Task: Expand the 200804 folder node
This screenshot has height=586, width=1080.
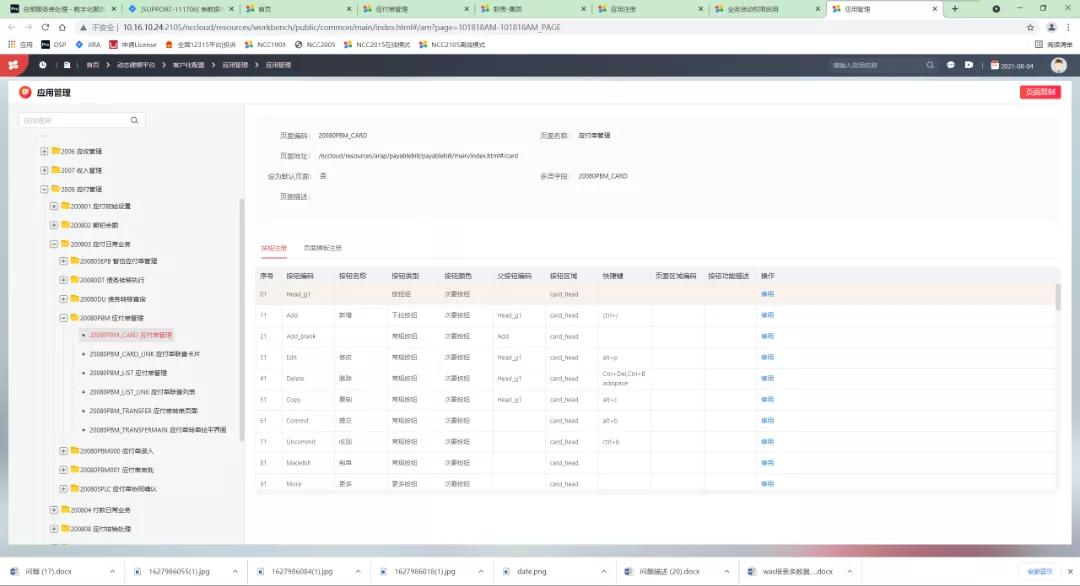Action: pyautogui.click(x=54, y=509)
